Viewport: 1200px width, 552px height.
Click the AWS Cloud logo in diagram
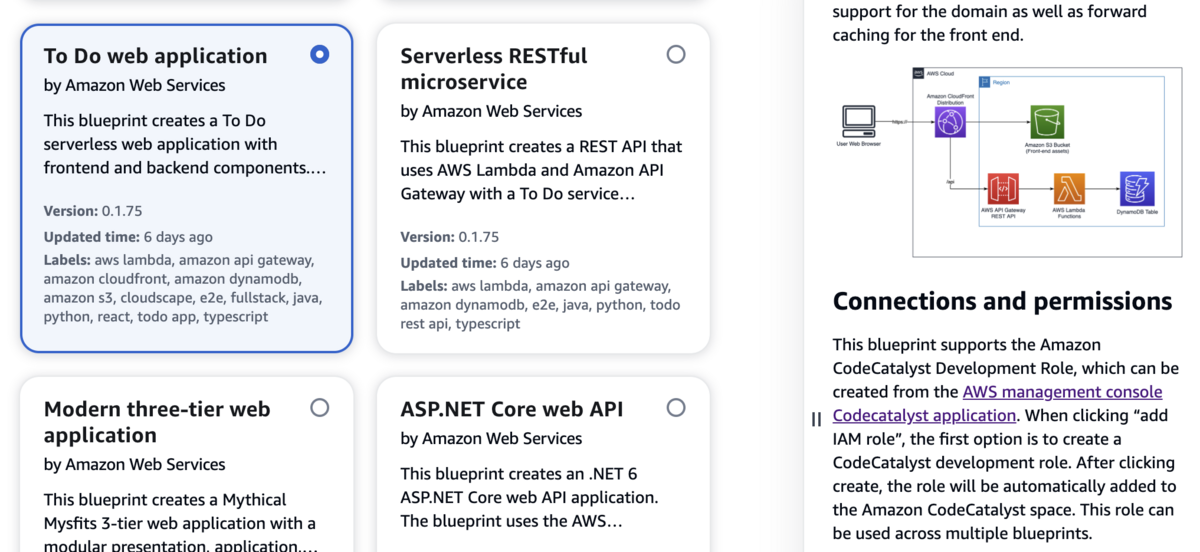point(920,74)
